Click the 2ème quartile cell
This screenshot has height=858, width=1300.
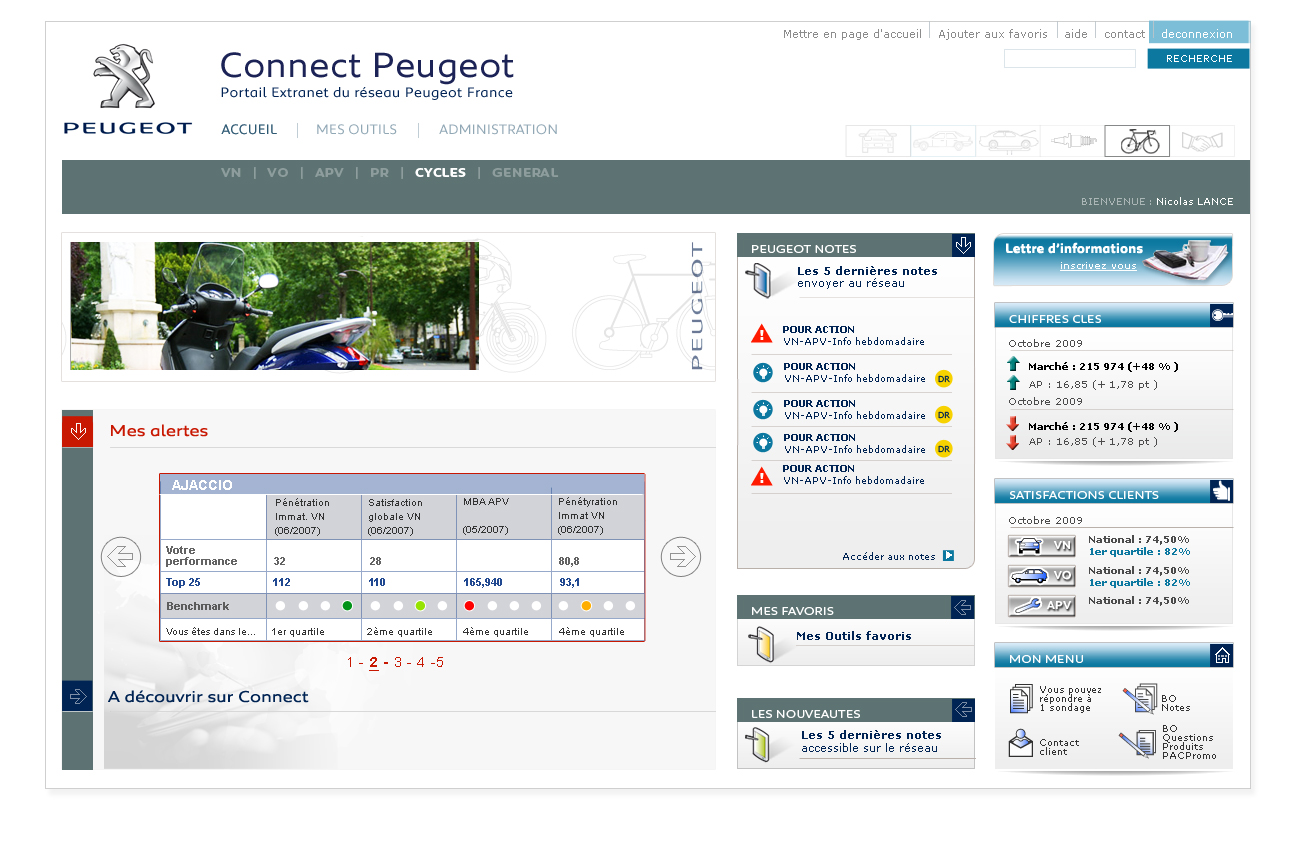pos(409,631)
